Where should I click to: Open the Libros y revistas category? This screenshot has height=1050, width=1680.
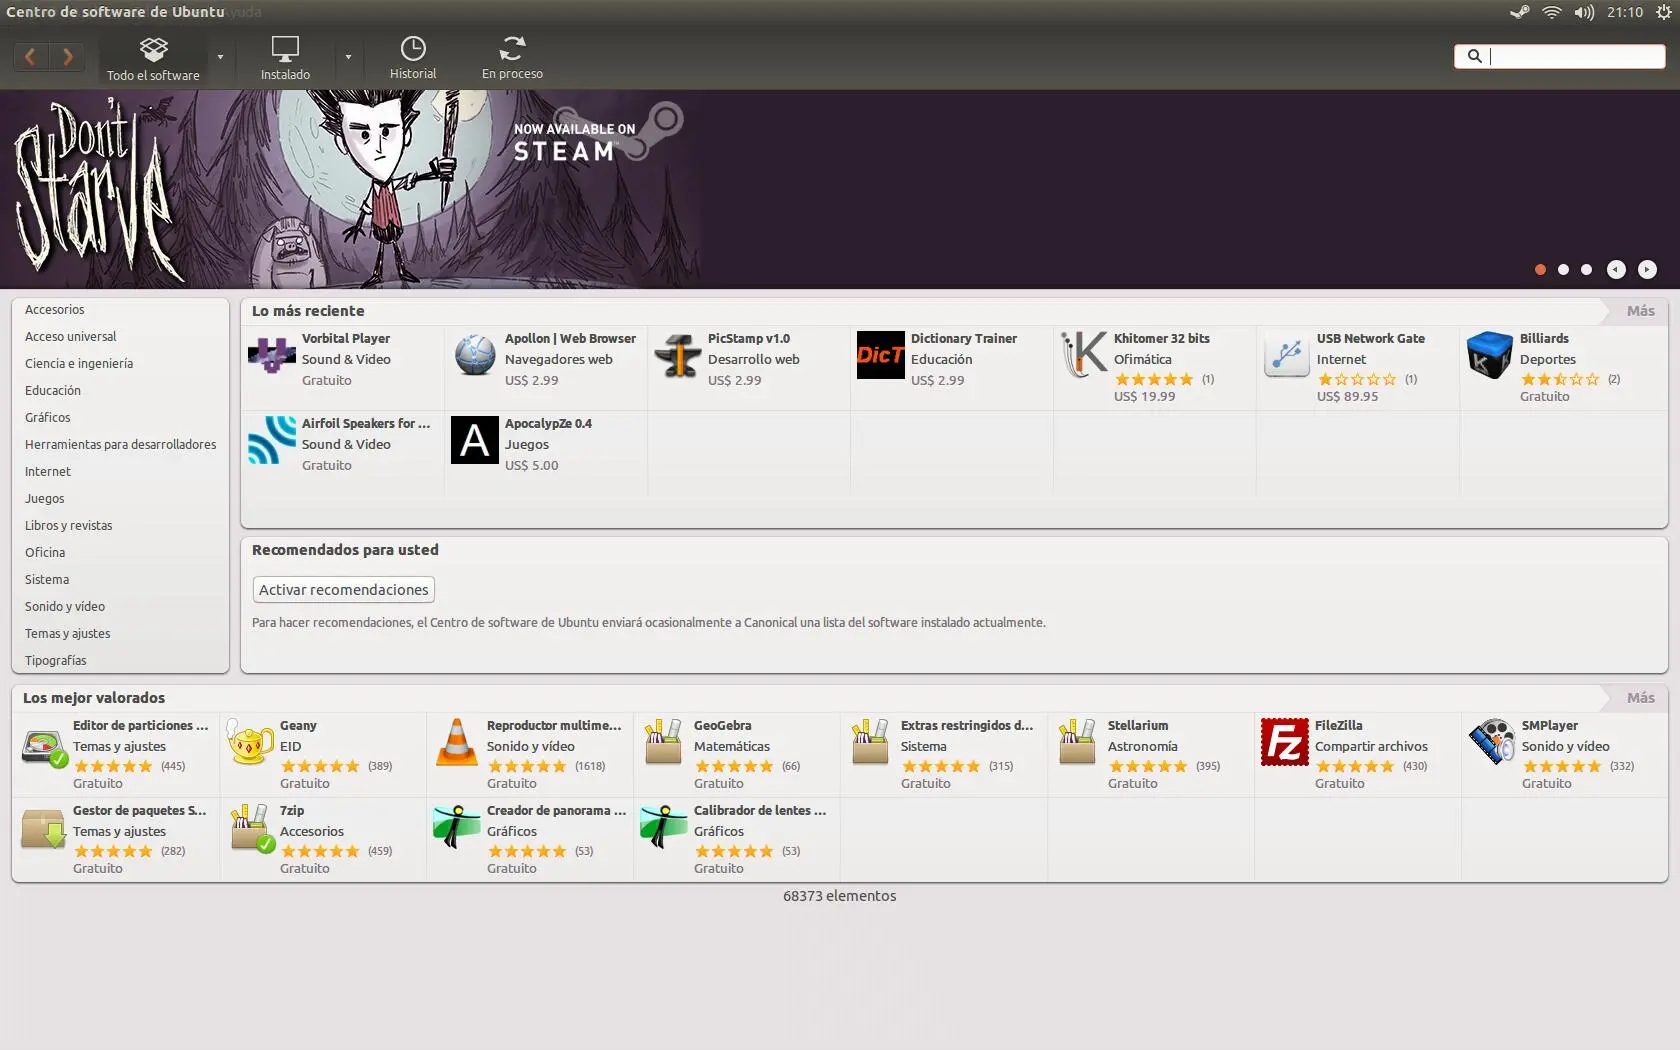click(69, 526)
